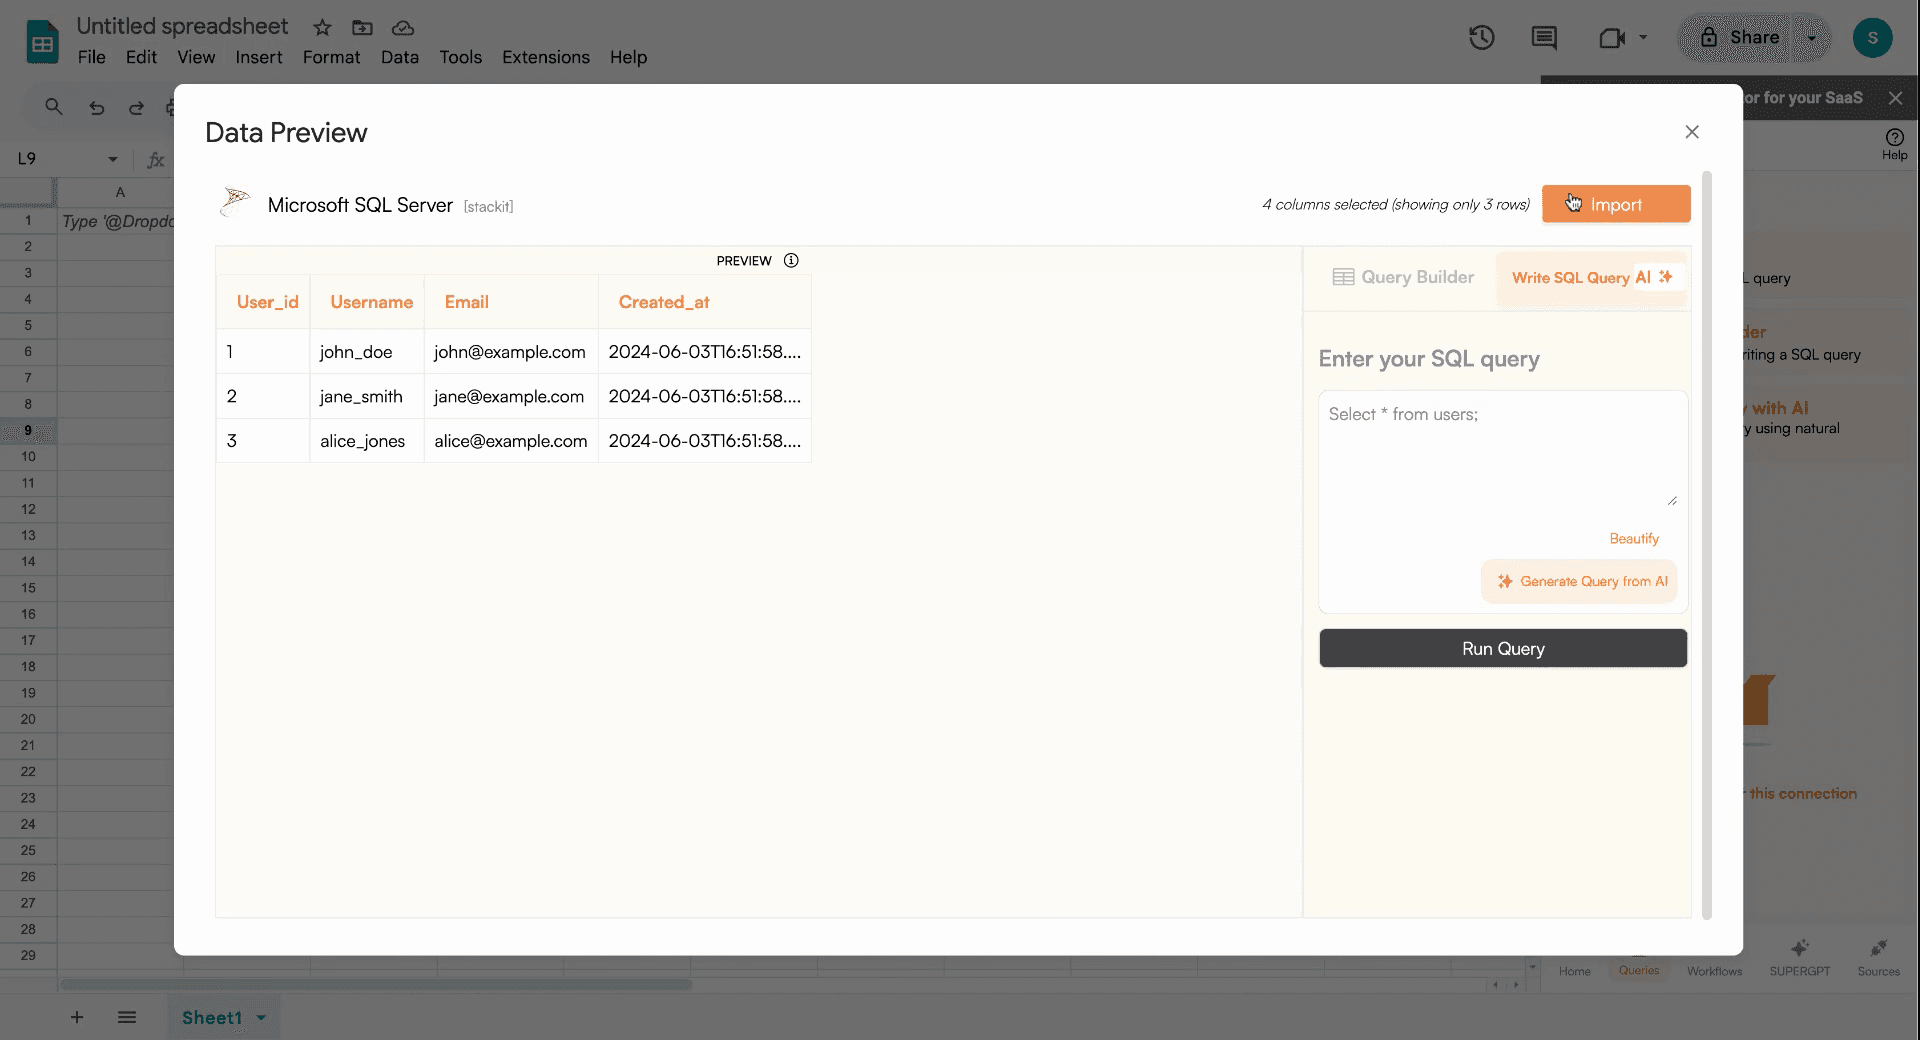1920x1040 pixels.
Task: Click the dialog's vertical scrollbar
Action: coord(1707,545)
